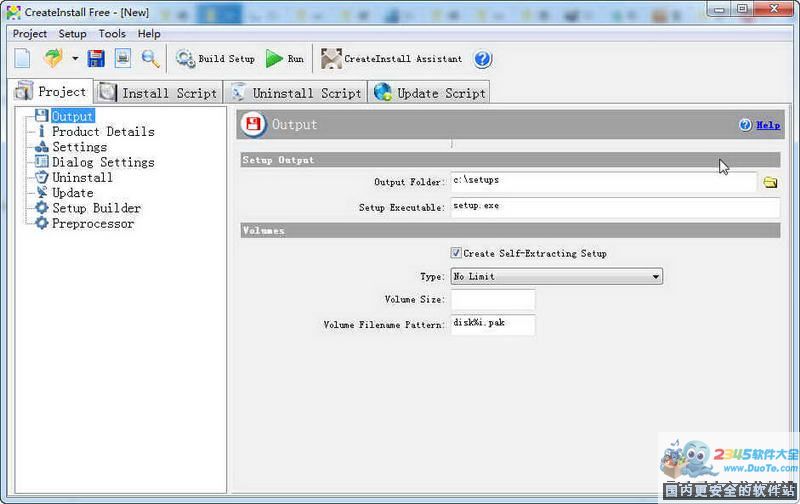Click the magnifying glass search icon
This screenshot has height=504, width=800.
[150, 59]
